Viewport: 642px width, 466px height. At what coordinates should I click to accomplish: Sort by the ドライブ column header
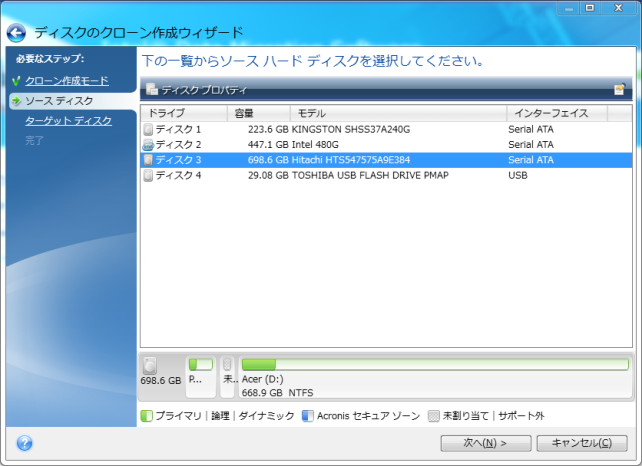click(x=184, y=113)
